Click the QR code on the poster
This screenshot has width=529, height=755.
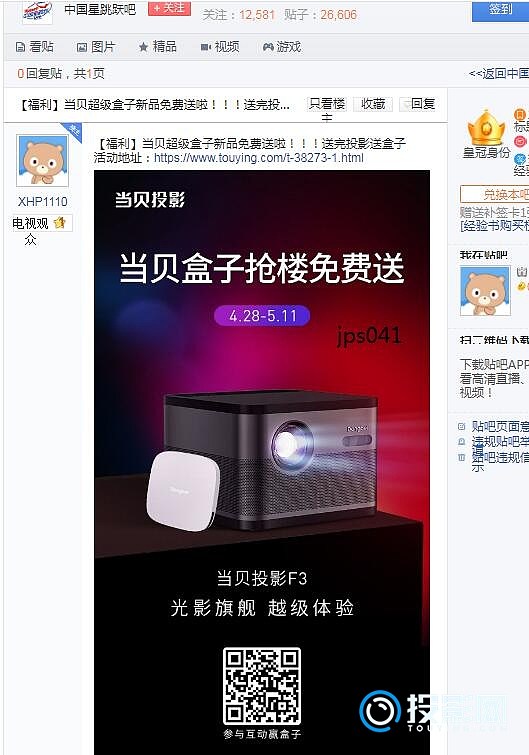(262, 686)
